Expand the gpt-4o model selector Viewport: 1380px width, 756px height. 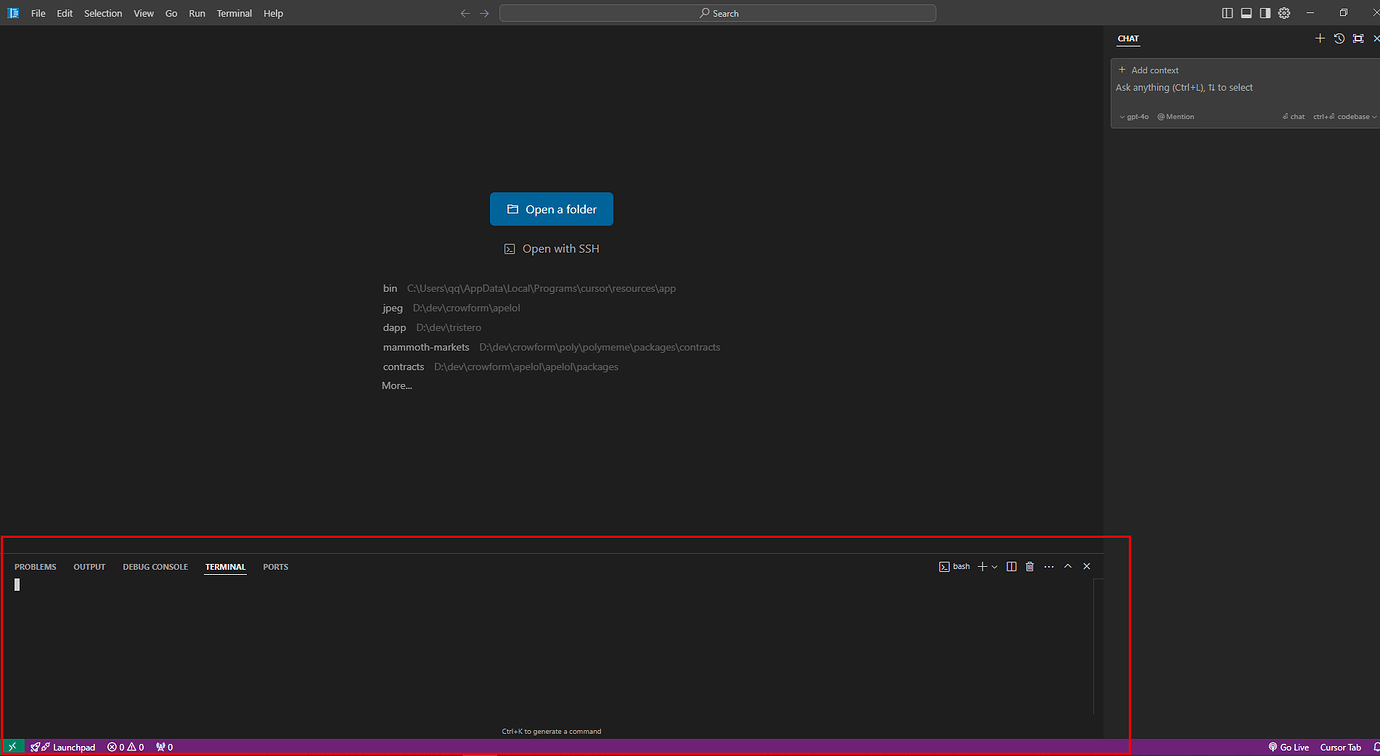(1132, 116)
